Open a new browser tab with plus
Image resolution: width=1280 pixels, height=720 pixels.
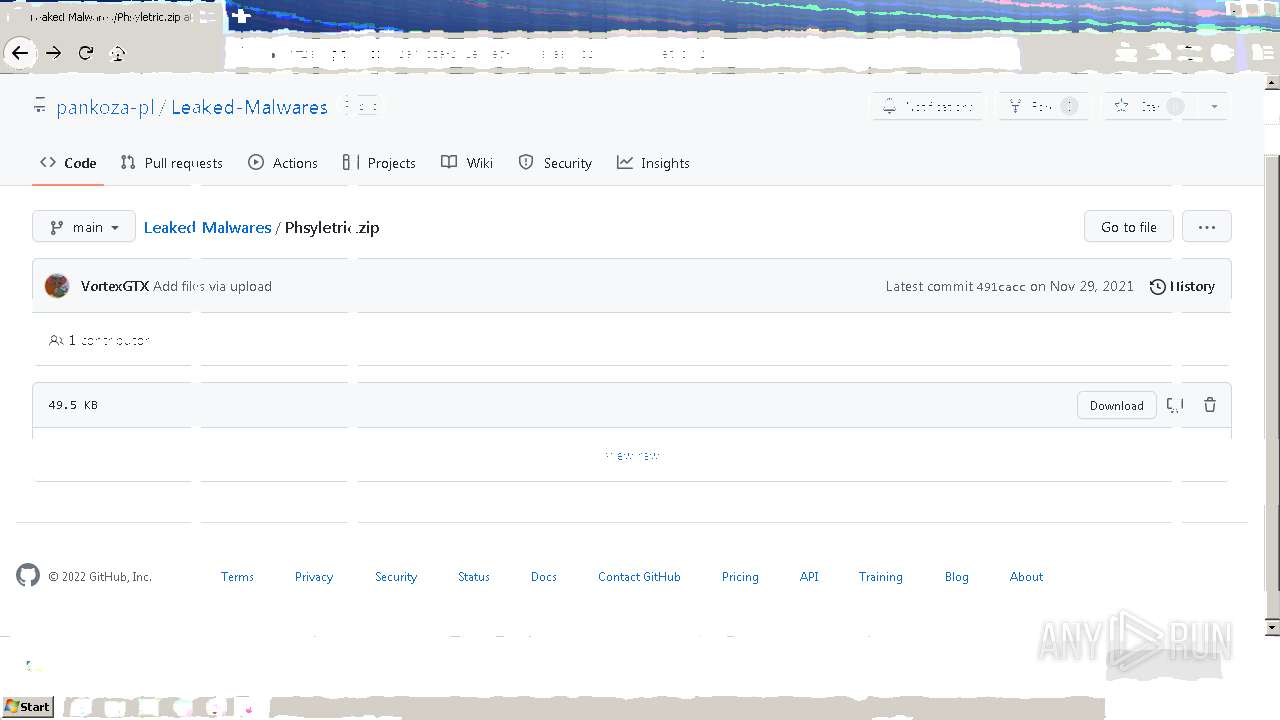pos(241,17)
